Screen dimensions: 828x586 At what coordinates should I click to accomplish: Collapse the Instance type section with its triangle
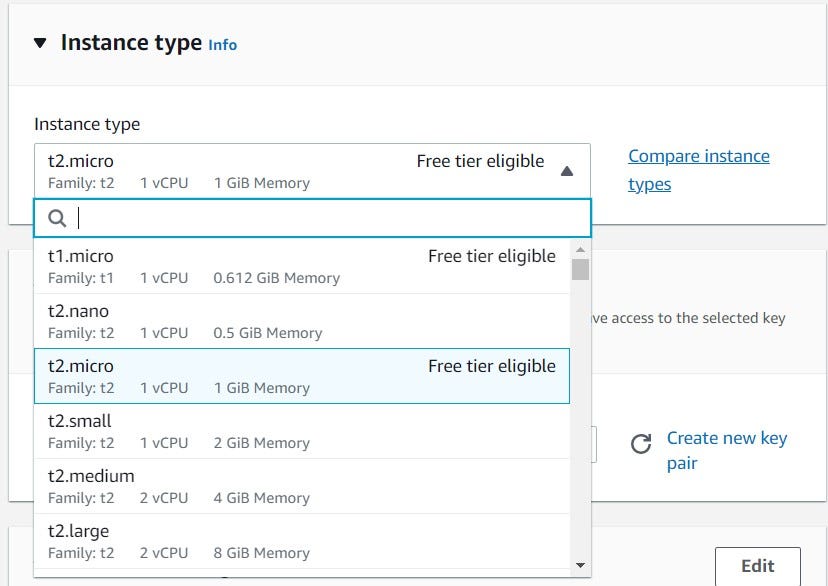[x=39, y=42]
